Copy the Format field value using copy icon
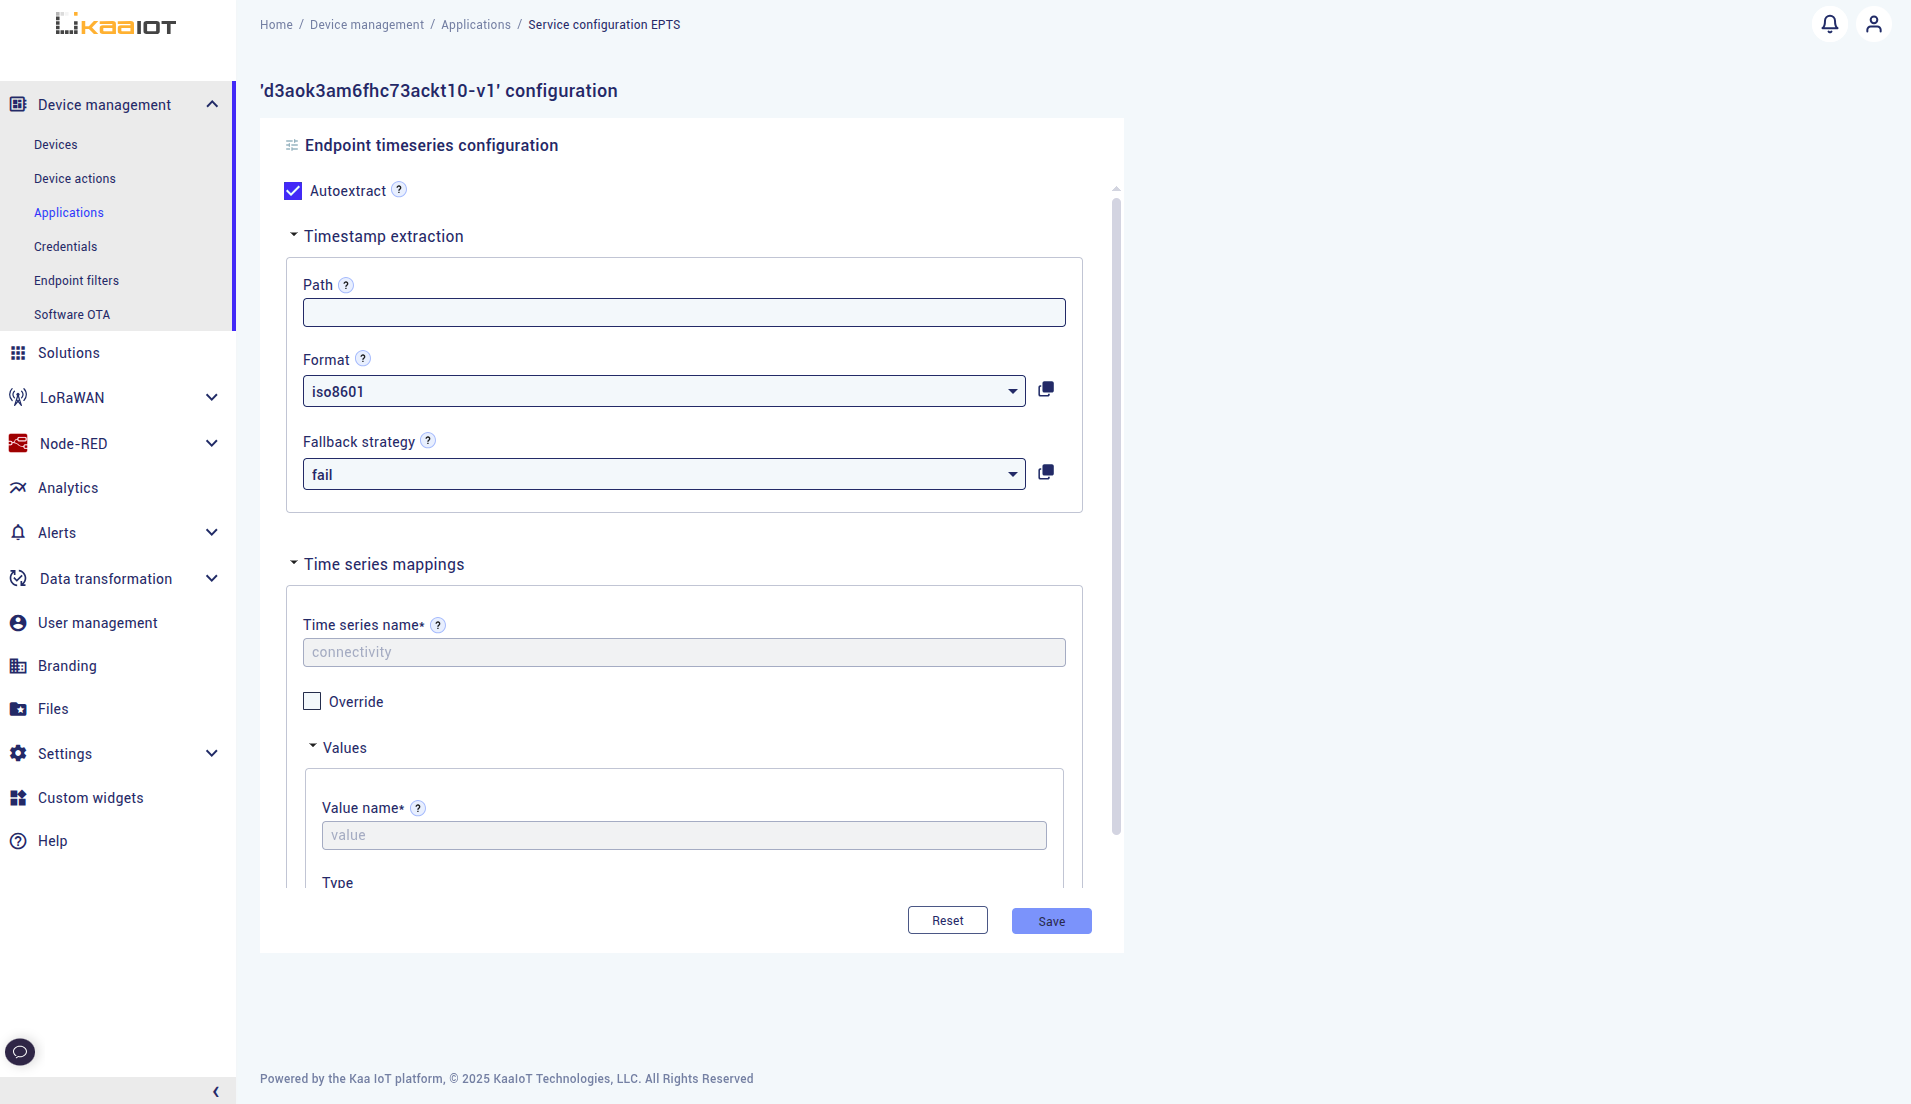This screenshot has height=1104, width=1911. (x=1046, y=389)
